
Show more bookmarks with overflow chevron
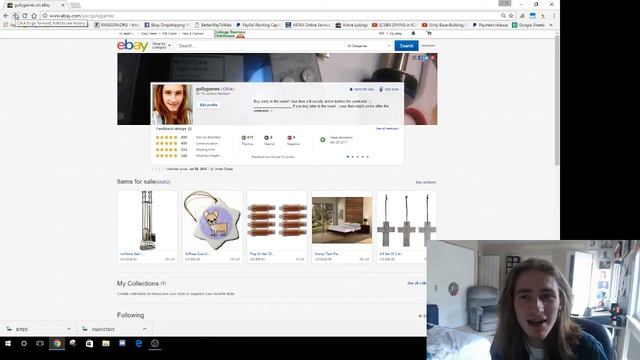(551, 25)
